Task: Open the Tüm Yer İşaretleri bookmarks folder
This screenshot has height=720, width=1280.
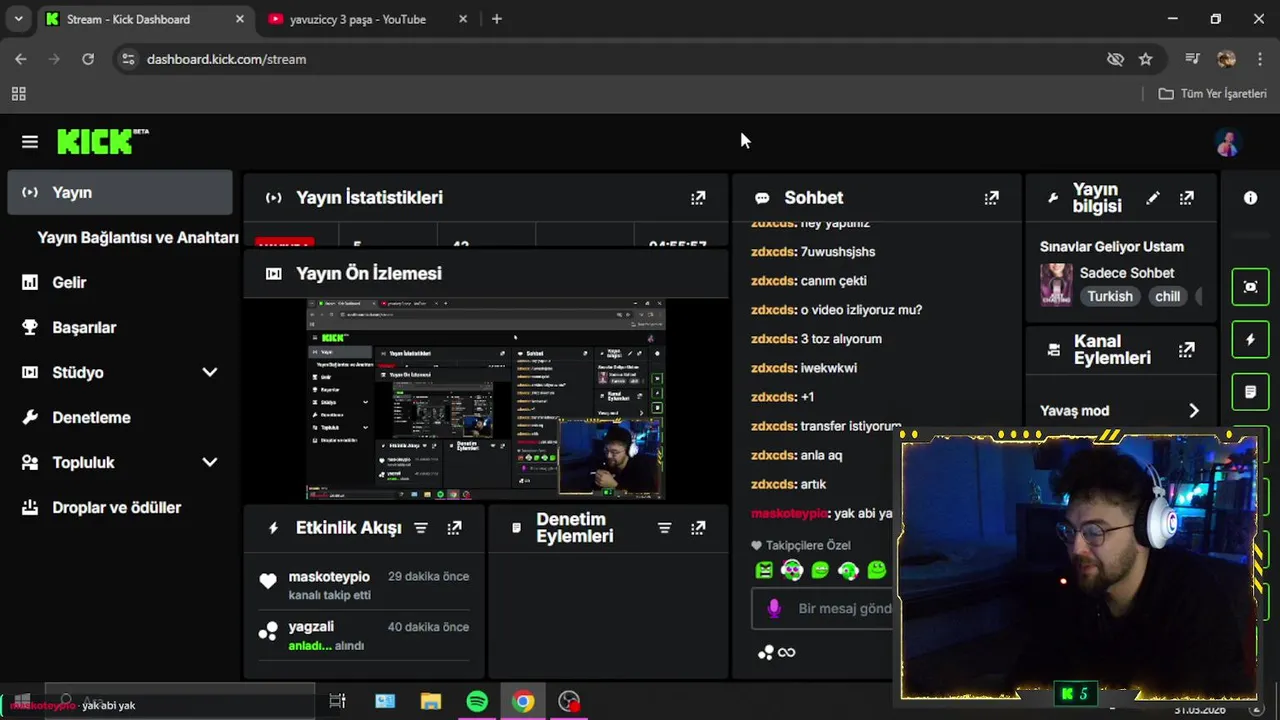Action: pyautogui.click(x=1213, y=94)
